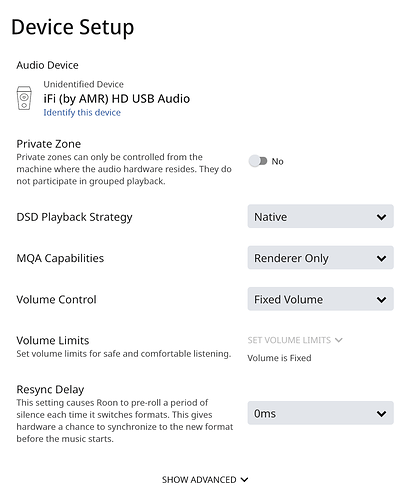Open the Resync Delay 0ms dropdown
The width and height of the screenshot is (410, 500).
click(x=320, y=413)
